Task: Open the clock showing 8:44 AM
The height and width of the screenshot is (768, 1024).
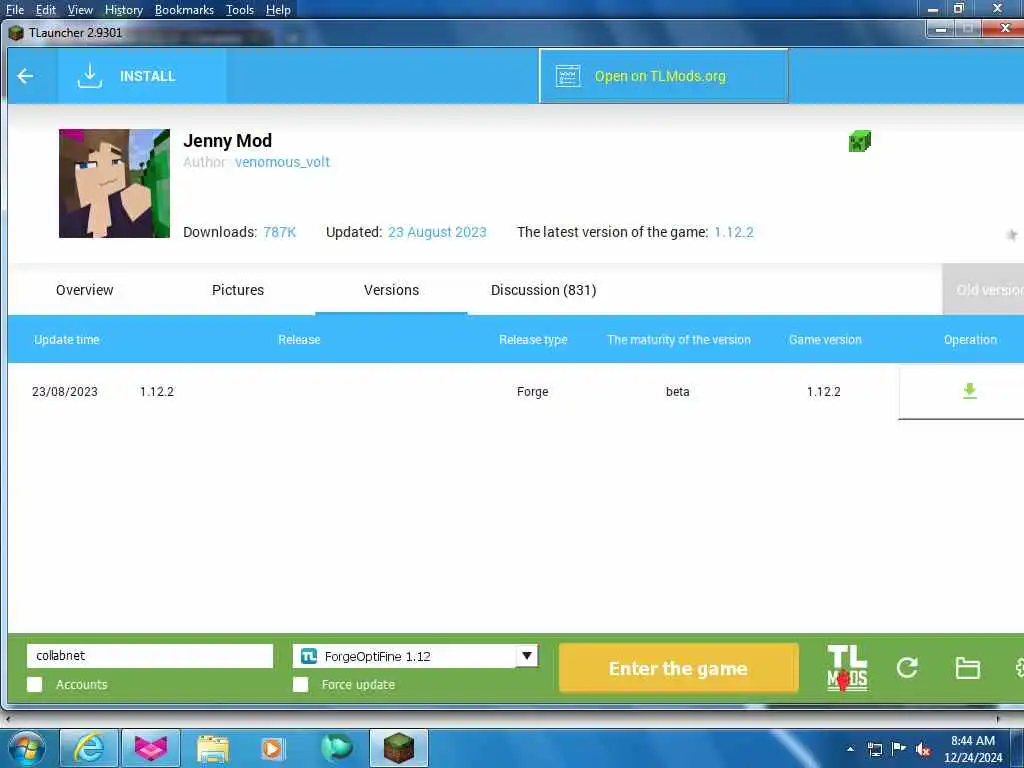Action: coord(972,748)
